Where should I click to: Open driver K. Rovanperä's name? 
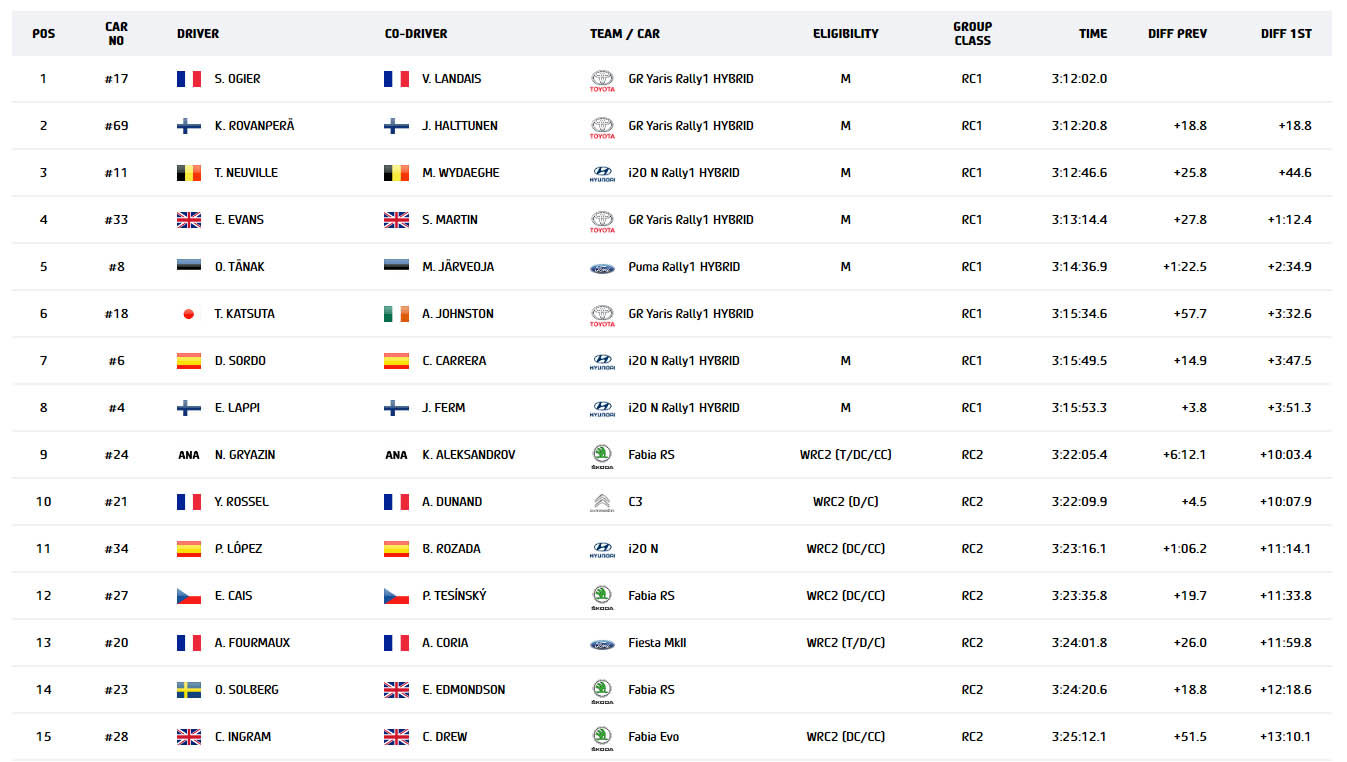click(254, 126)
